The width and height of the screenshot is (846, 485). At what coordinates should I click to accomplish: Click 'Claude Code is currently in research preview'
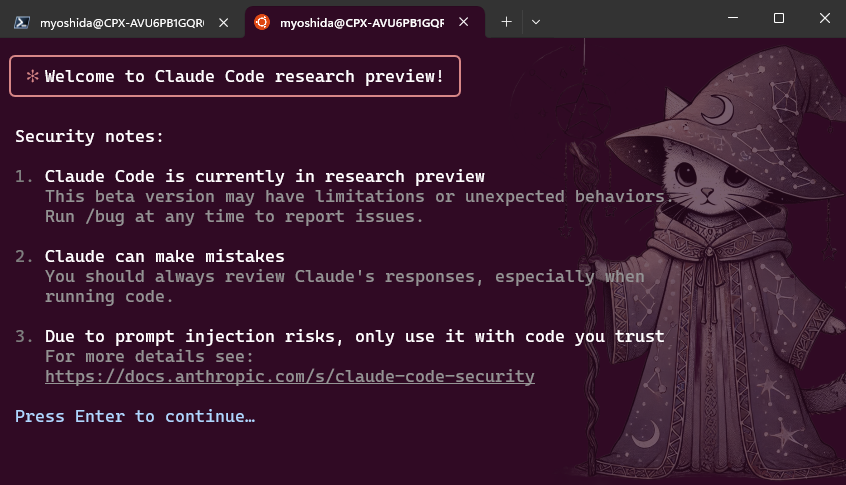(264, 176)
